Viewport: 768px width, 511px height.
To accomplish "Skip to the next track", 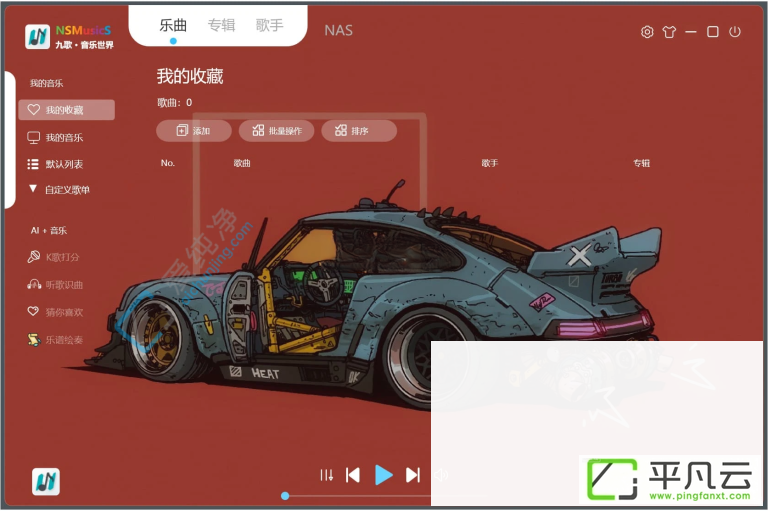I will (413, 475).
